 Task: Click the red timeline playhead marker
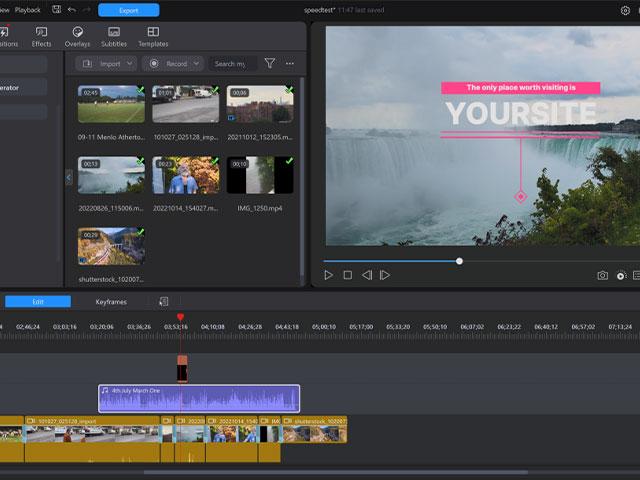[180, 317]
